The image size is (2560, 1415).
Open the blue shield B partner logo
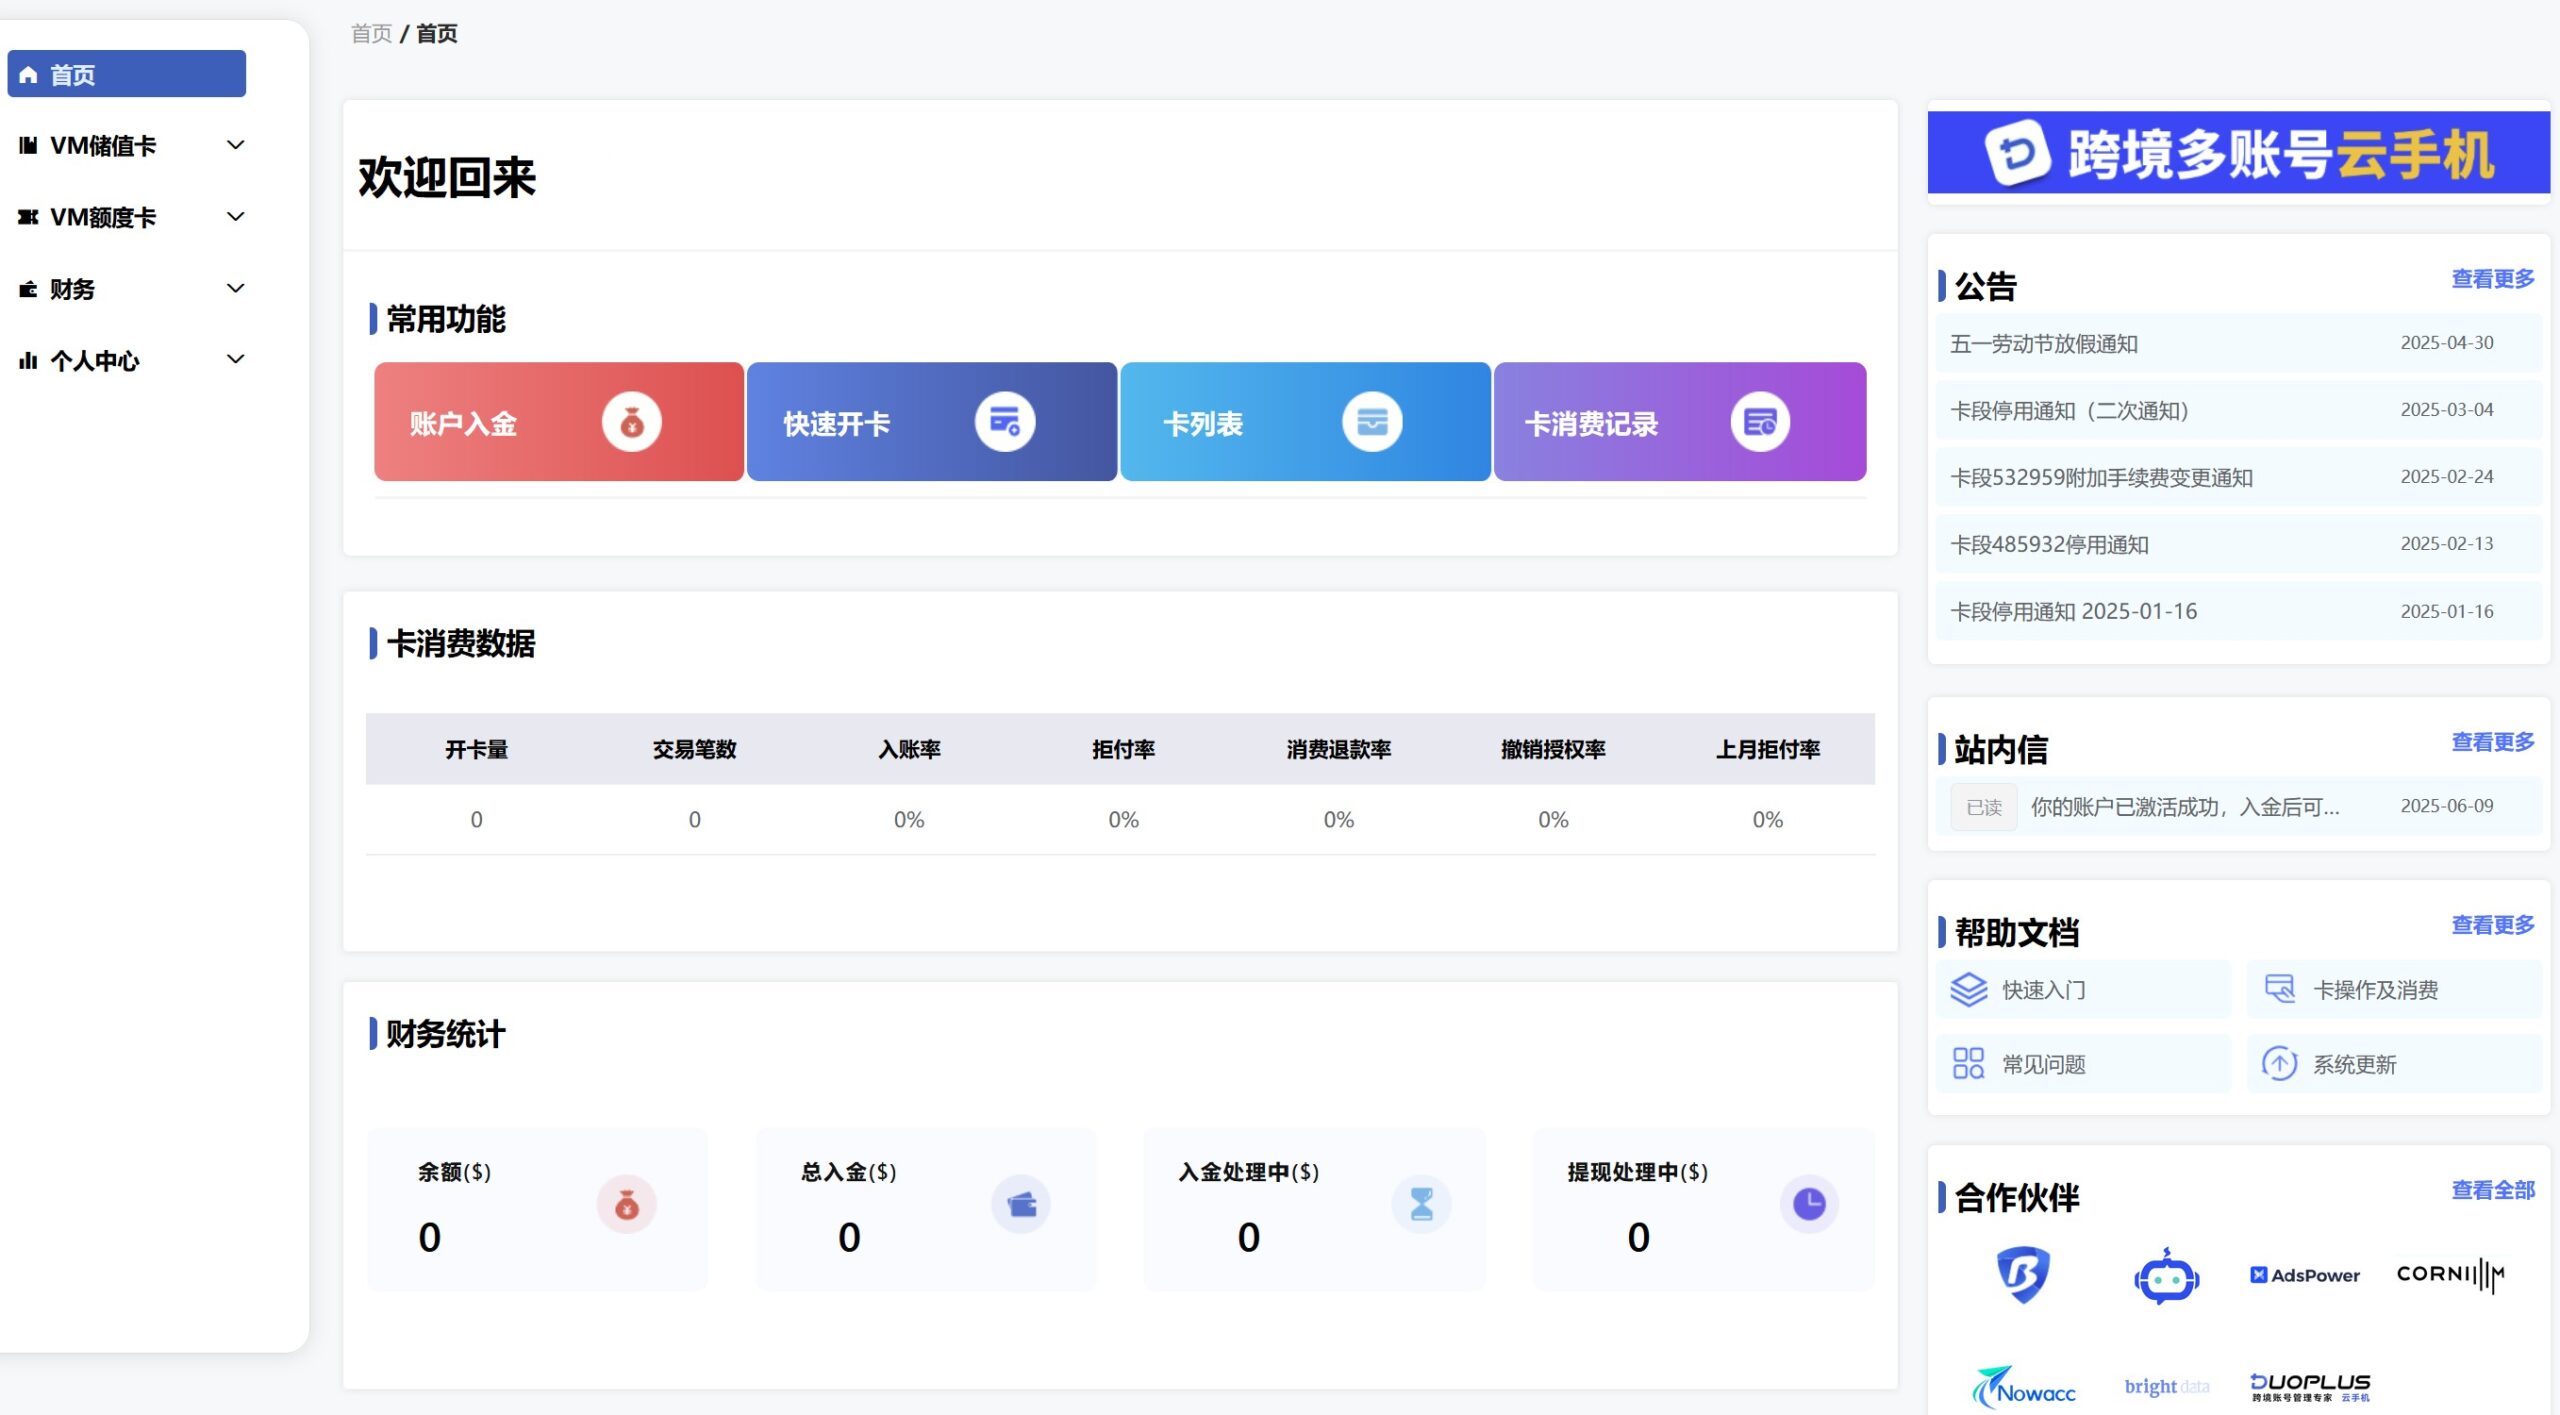click(2023, 1275)
